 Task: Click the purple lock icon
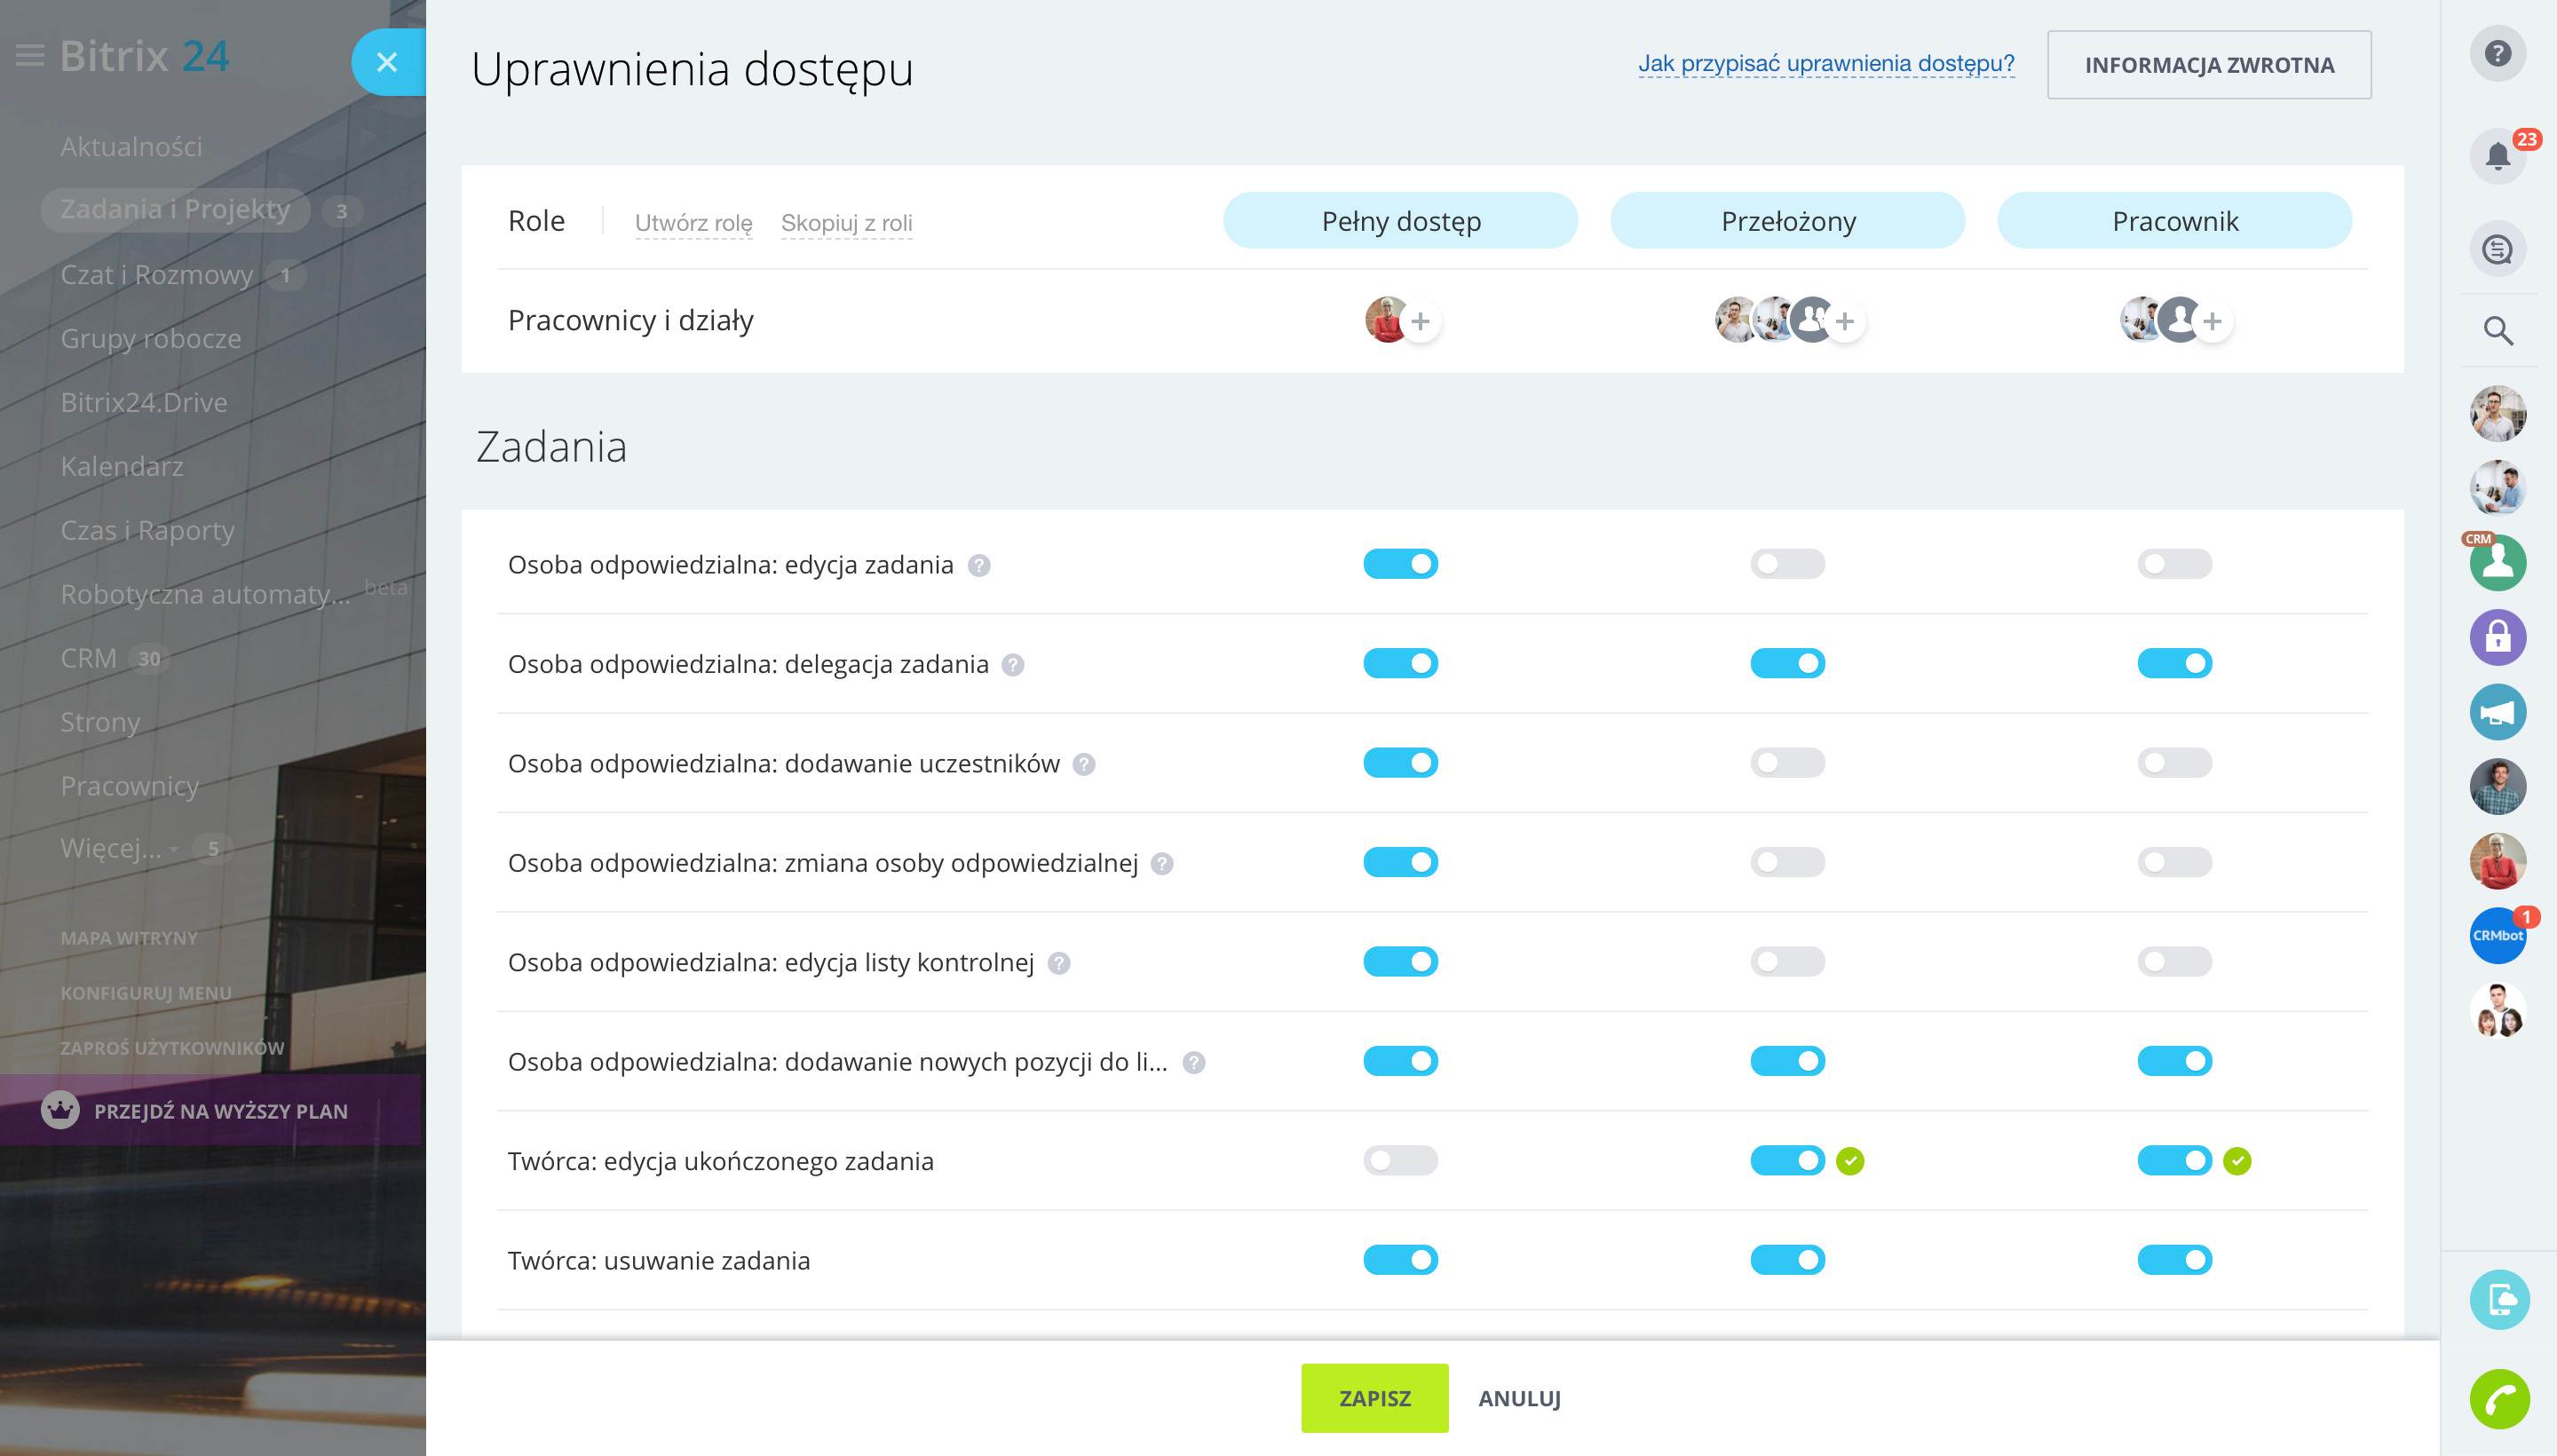pyautogui.click(x=2497, y=637)
